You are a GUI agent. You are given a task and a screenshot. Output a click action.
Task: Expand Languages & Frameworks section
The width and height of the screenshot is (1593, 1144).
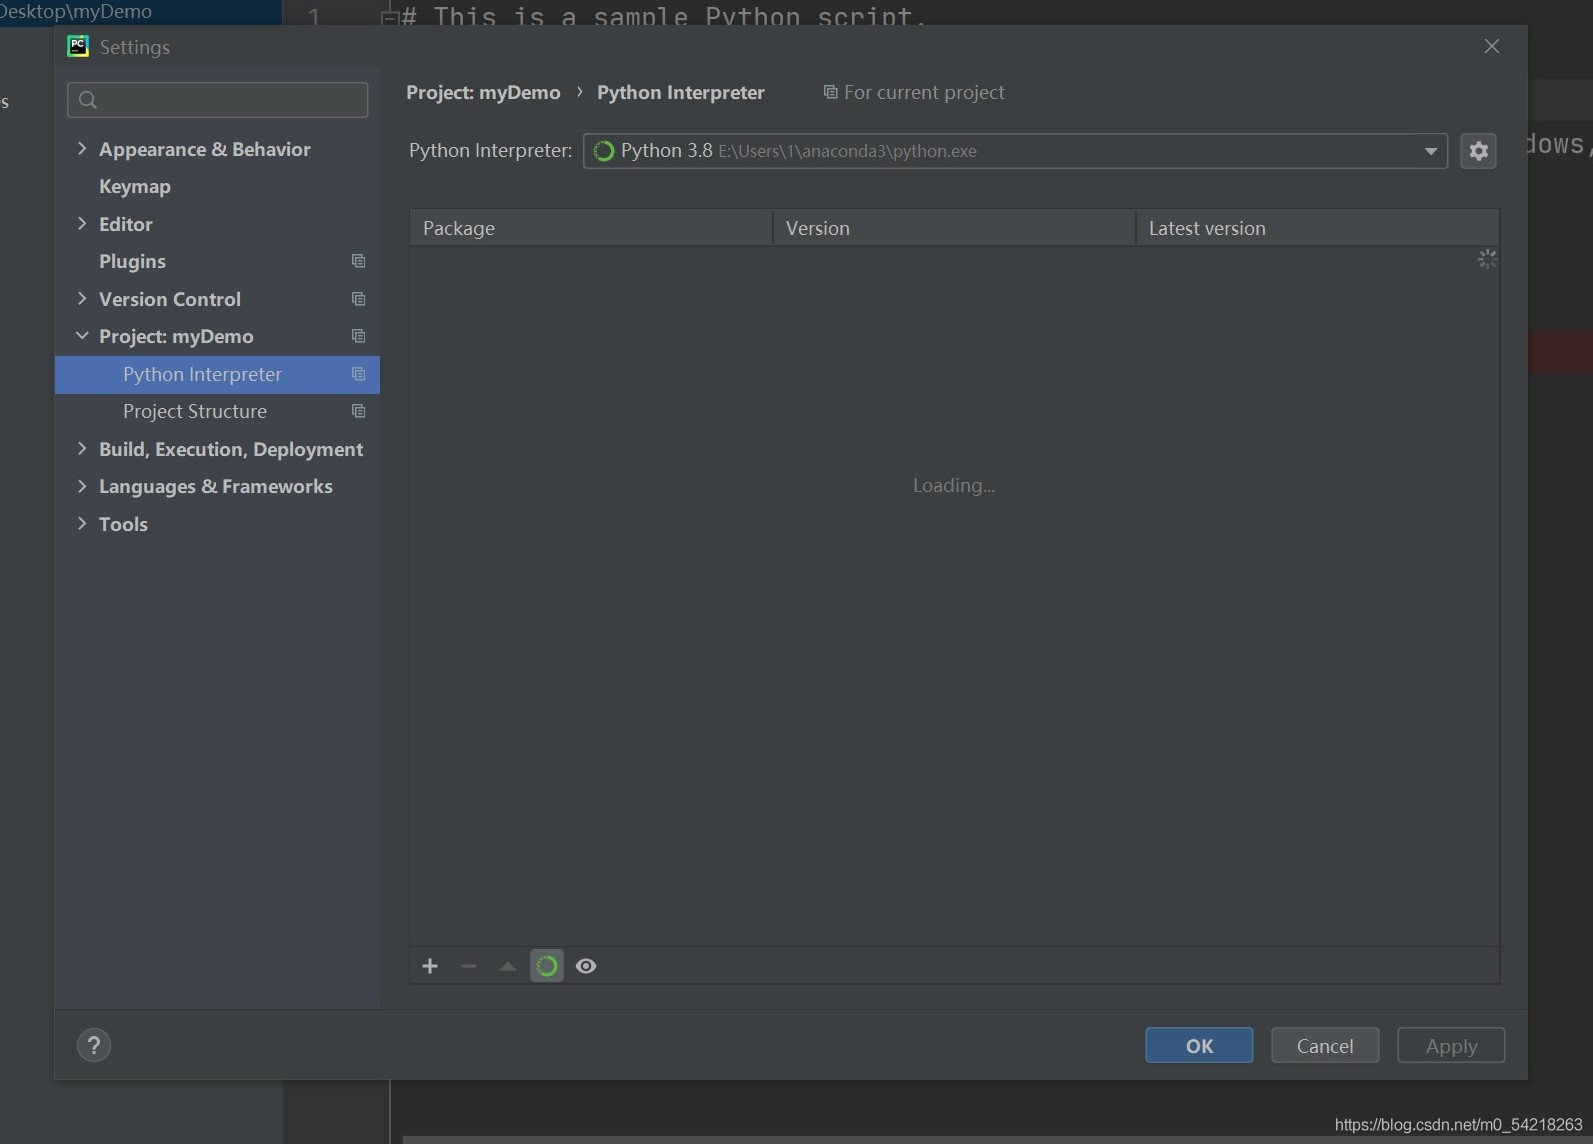tap(82, 486)
